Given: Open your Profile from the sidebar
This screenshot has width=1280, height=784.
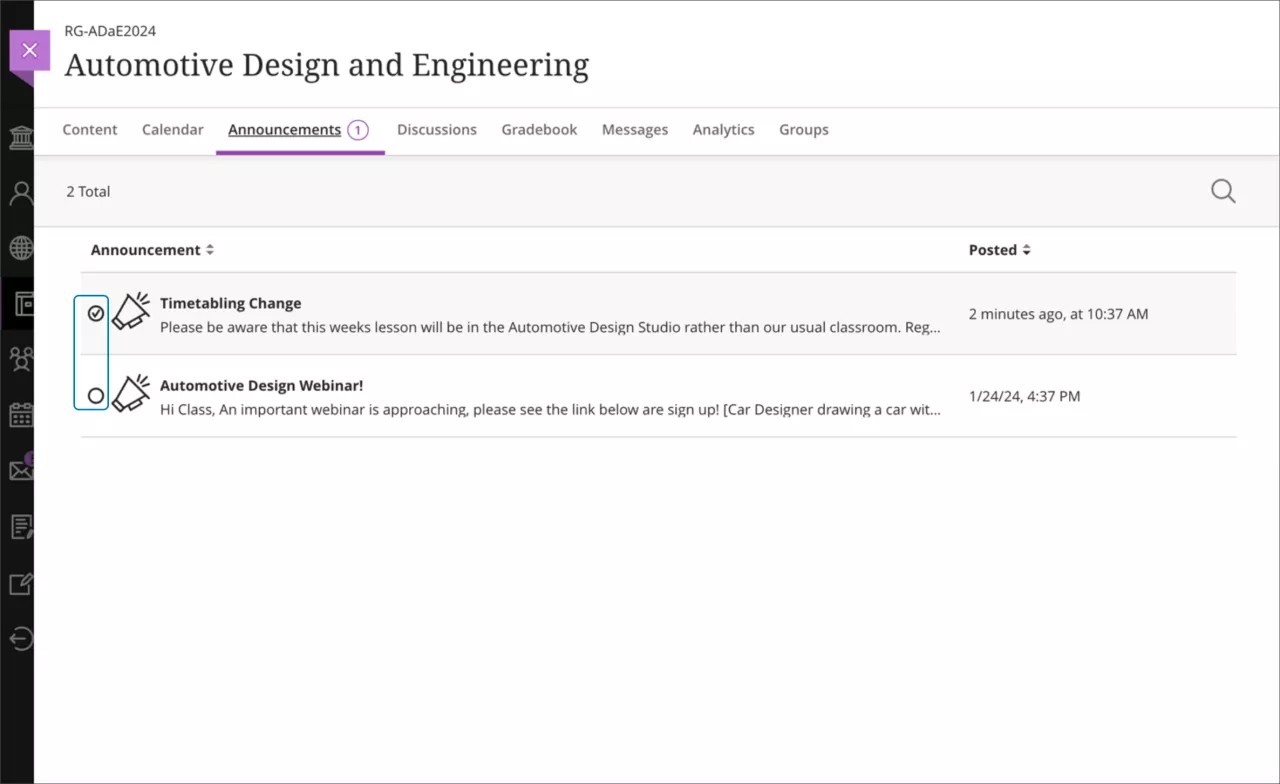Looking at the screenshot, I should click(21, 193).
